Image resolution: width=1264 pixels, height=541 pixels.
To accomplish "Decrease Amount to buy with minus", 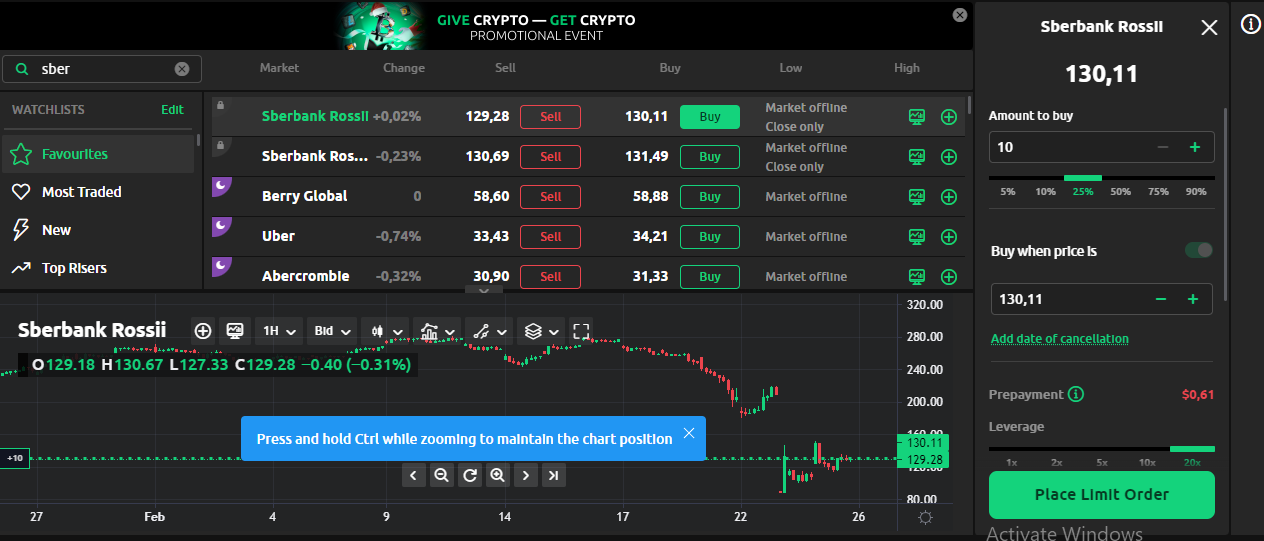I will pyautogui.click(x=1163, y=147).
